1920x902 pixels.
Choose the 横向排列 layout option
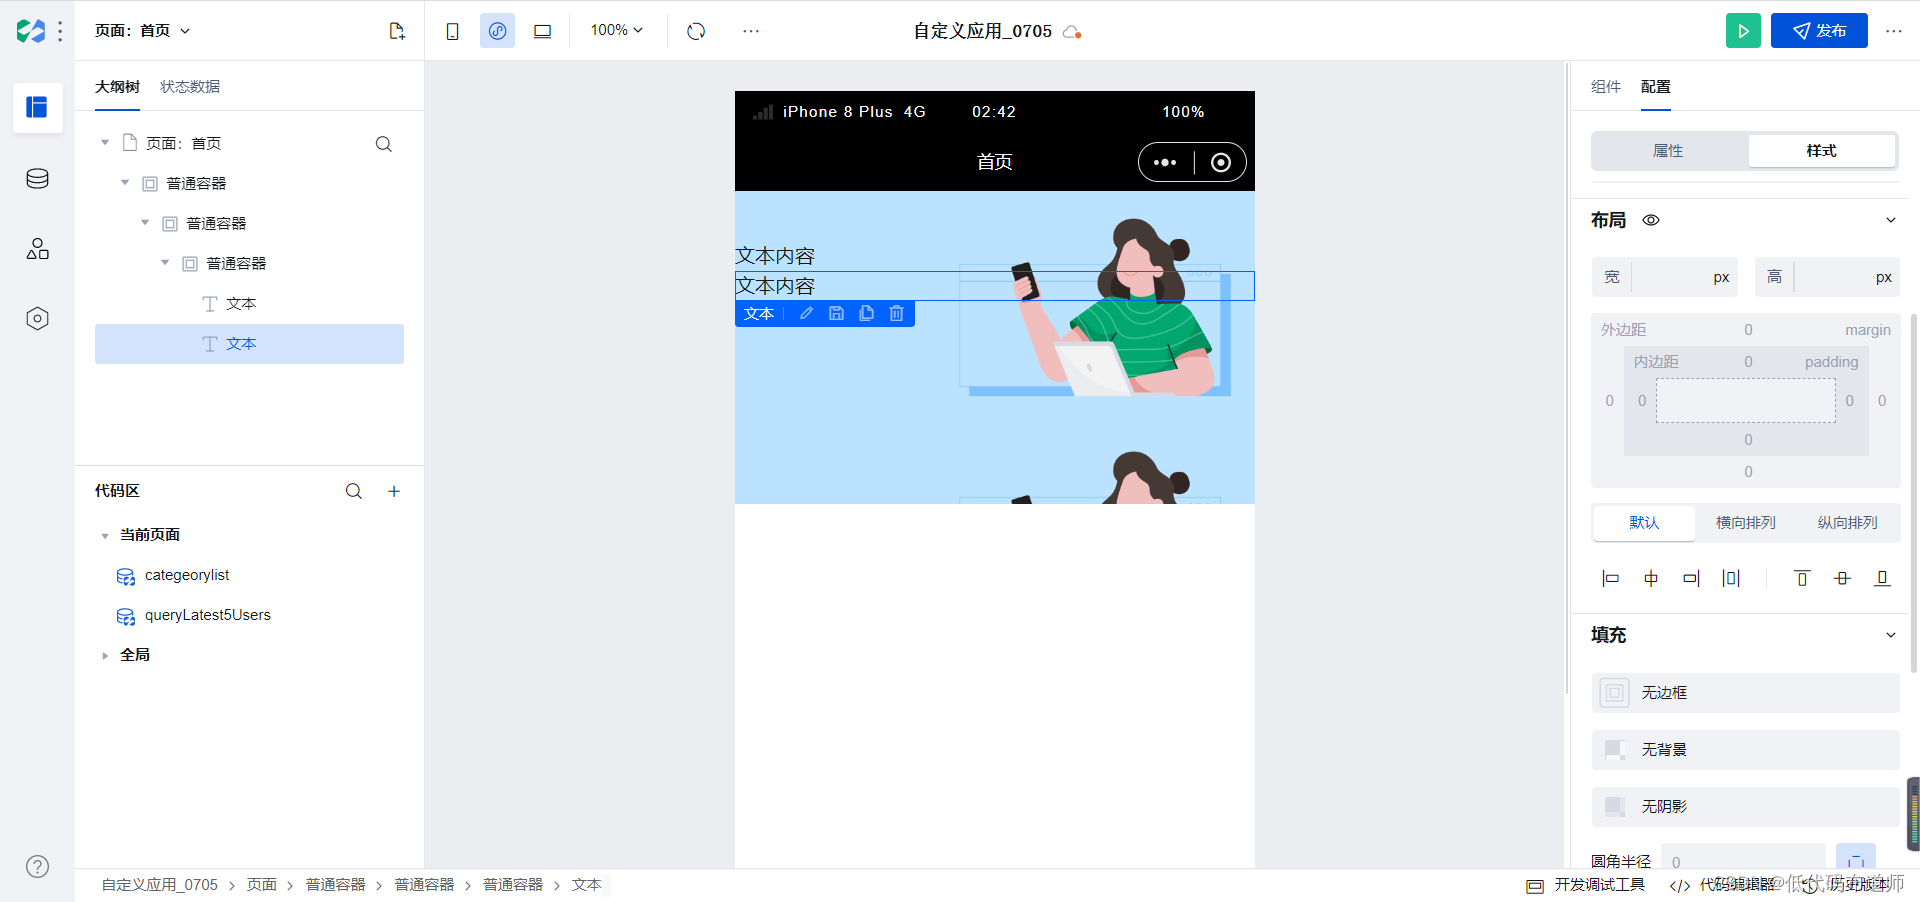tap(1746, 523)
